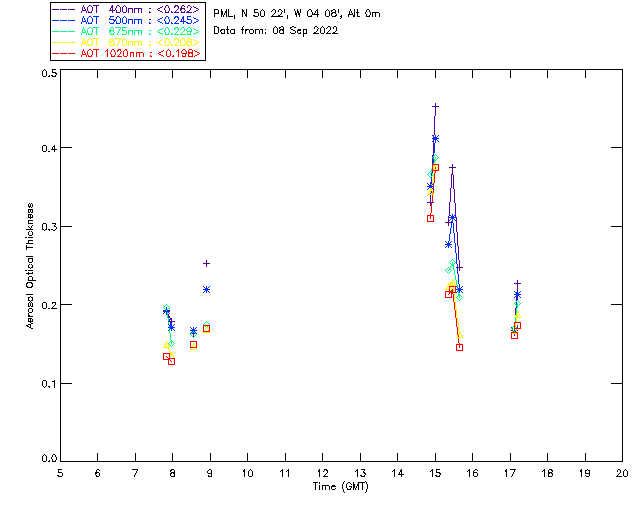Click the isolated purple plus marker near hour 9
This screenshot has height=512, width=640.
[207, 264]
